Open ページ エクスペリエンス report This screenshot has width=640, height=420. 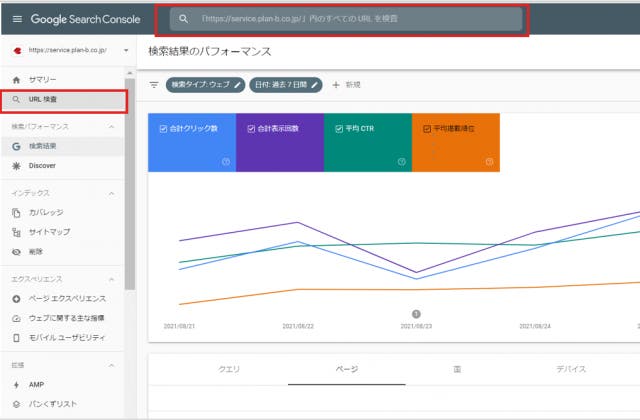click(63, 299)
